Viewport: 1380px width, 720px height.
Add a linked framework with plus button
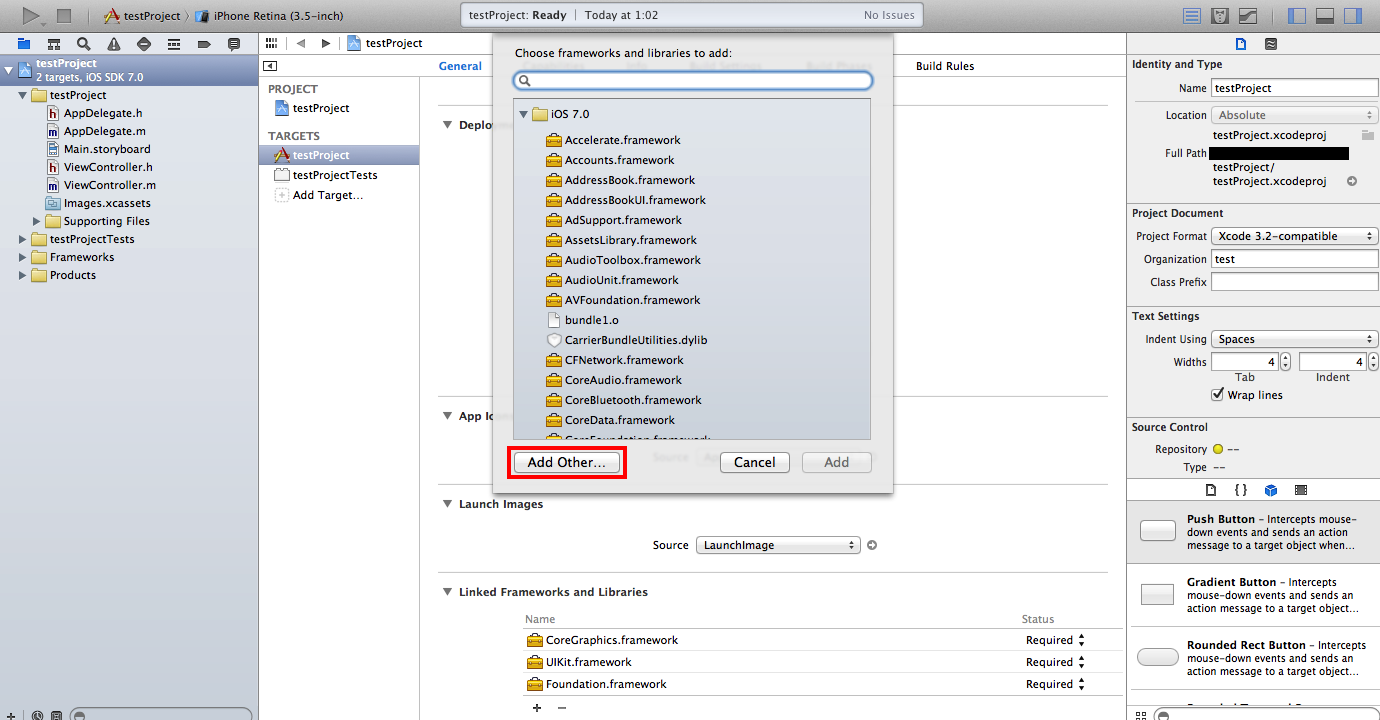tap(537, 708)
